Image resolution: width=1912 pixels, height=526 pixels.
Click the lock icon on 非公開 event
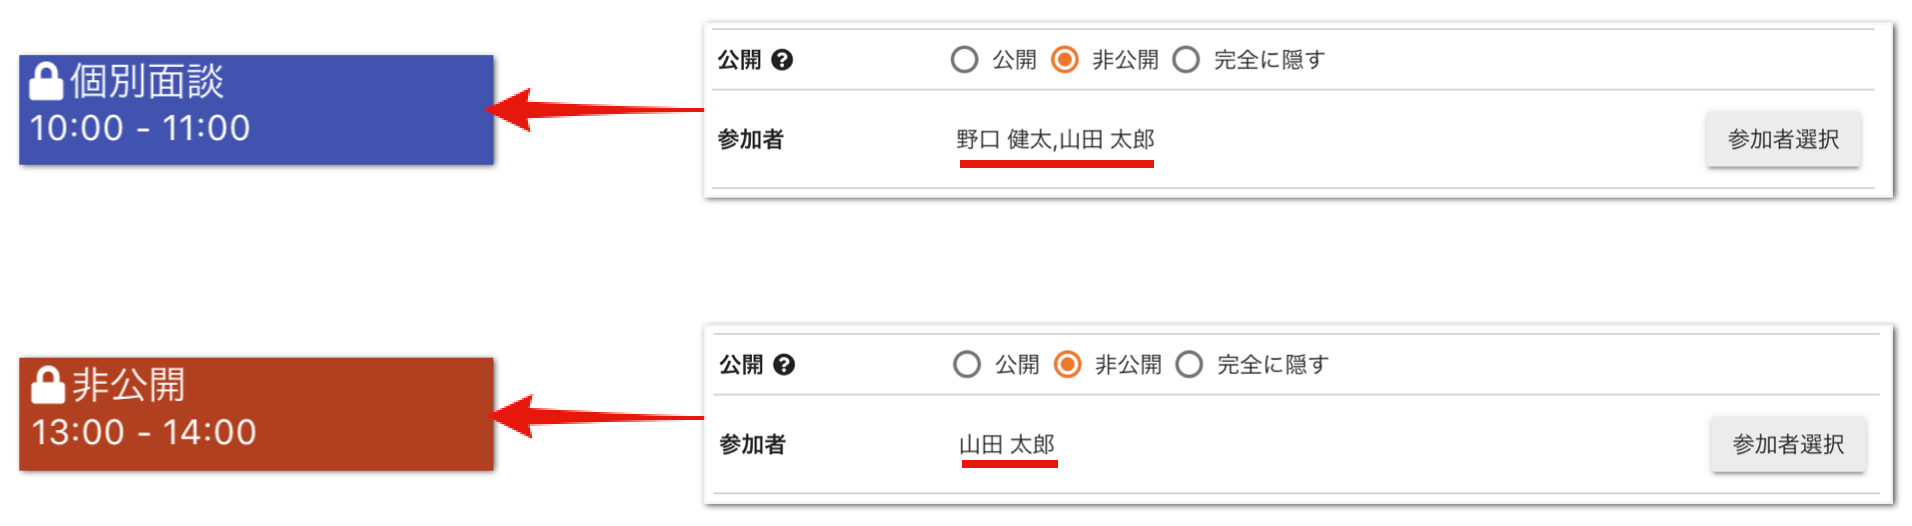click(x=48, y=384)
